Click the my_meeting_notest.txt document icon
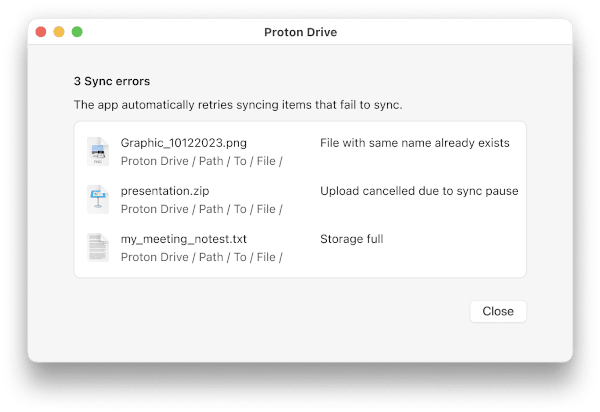 point(98,247)
